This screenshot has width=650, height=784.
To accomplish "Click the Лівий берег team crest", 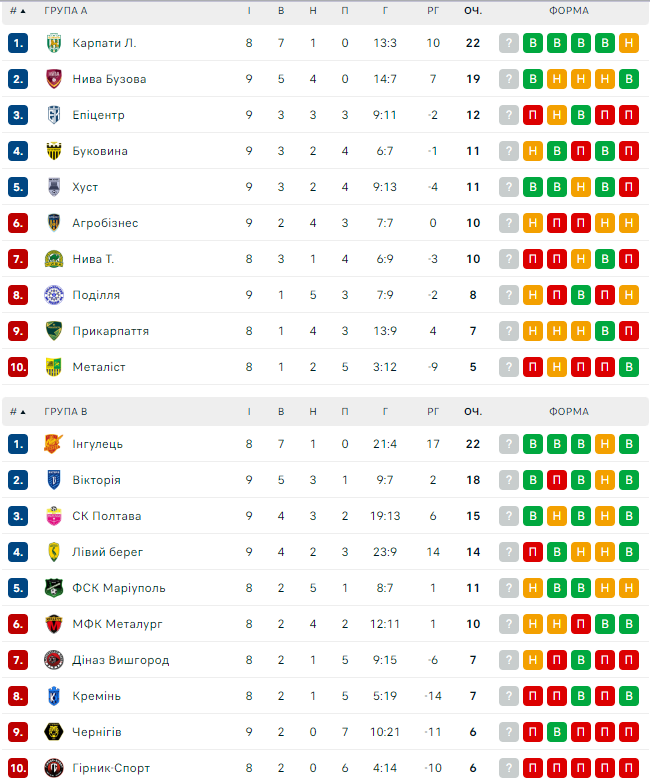I will point(54,552).
